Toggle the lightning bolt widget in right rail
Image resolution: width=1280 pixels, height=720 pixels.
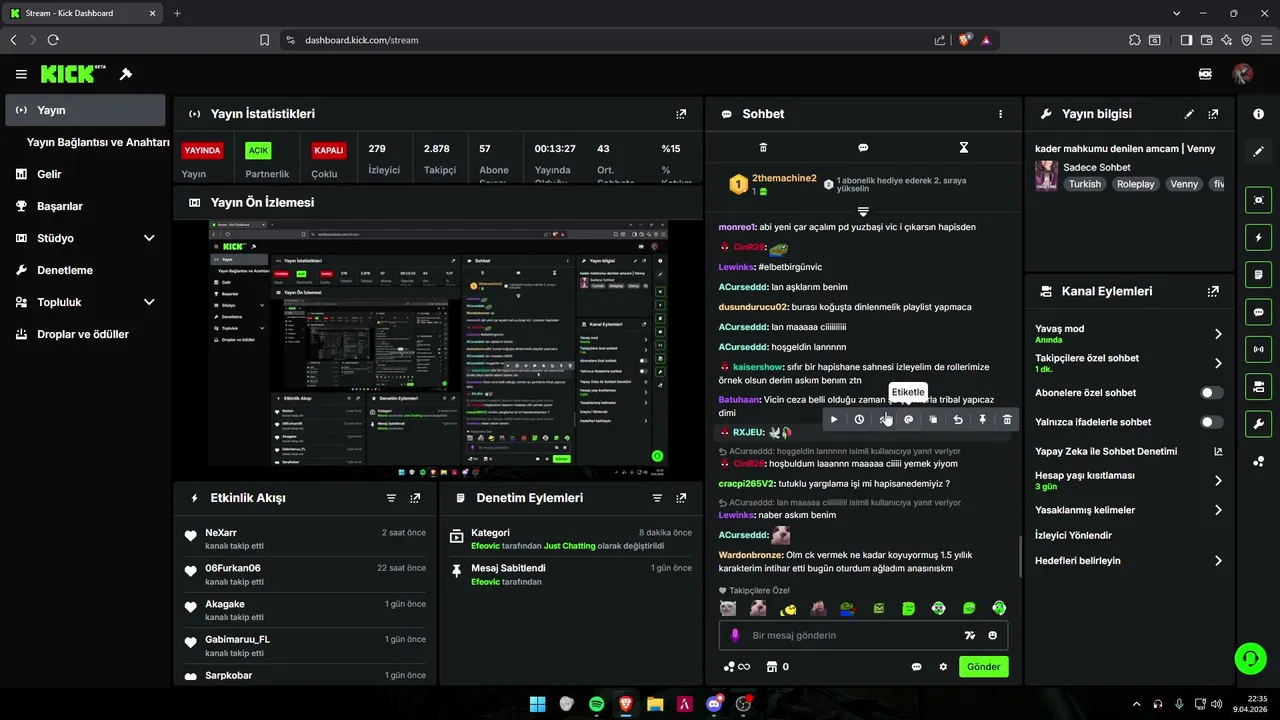tap(1258, 237)
